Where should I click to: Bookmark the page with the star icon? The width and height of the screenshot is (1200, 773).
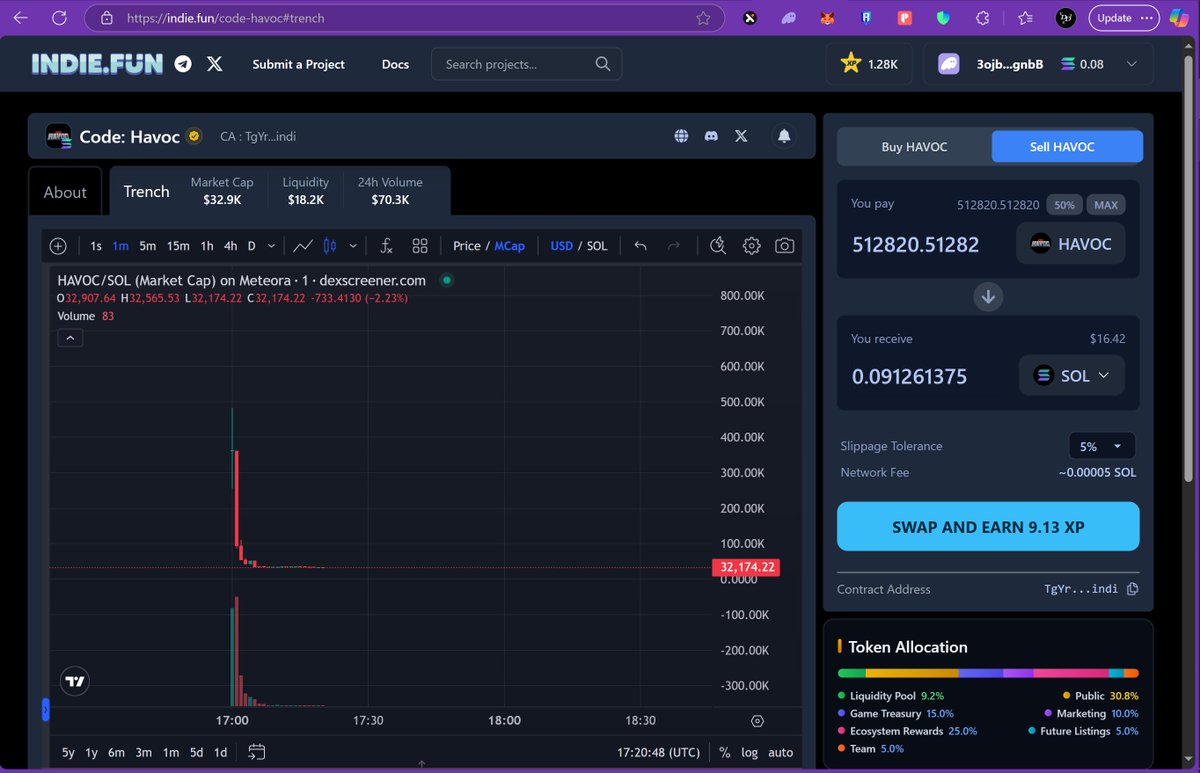703,18
